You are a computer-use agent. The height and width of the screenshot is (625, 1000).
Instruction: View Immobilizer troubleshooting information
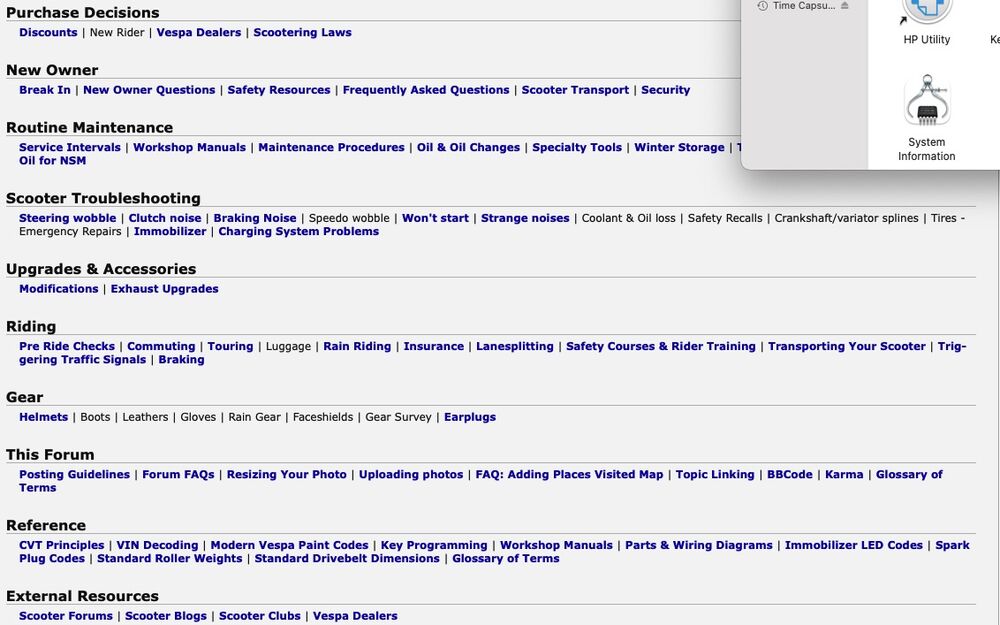[169, 230]
